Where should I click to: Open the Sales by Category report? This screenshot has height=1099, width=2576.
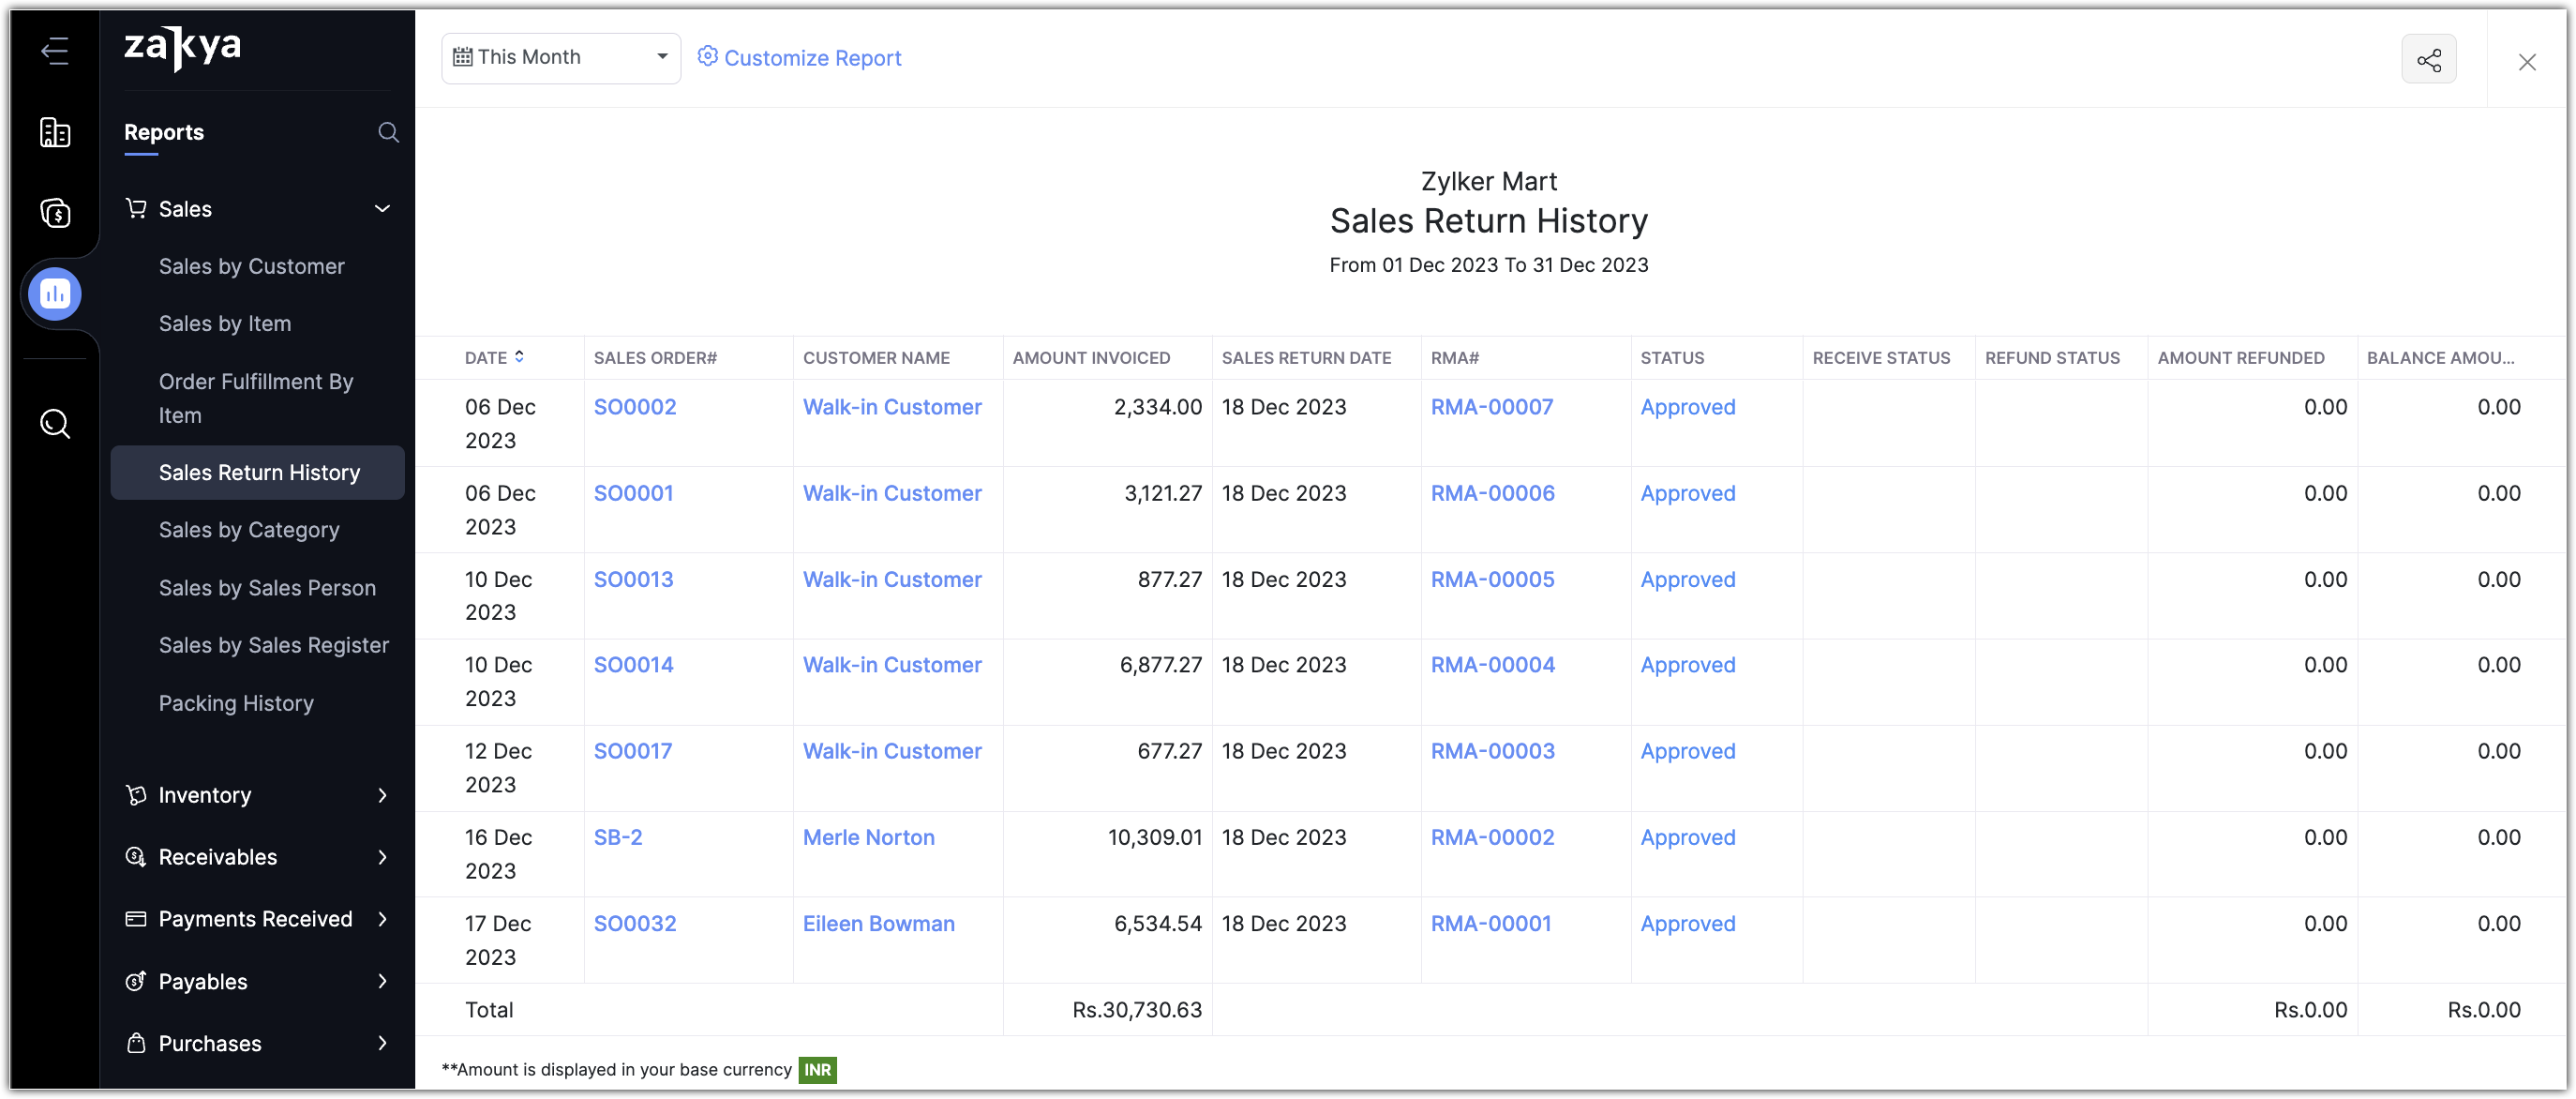point(249,529)
